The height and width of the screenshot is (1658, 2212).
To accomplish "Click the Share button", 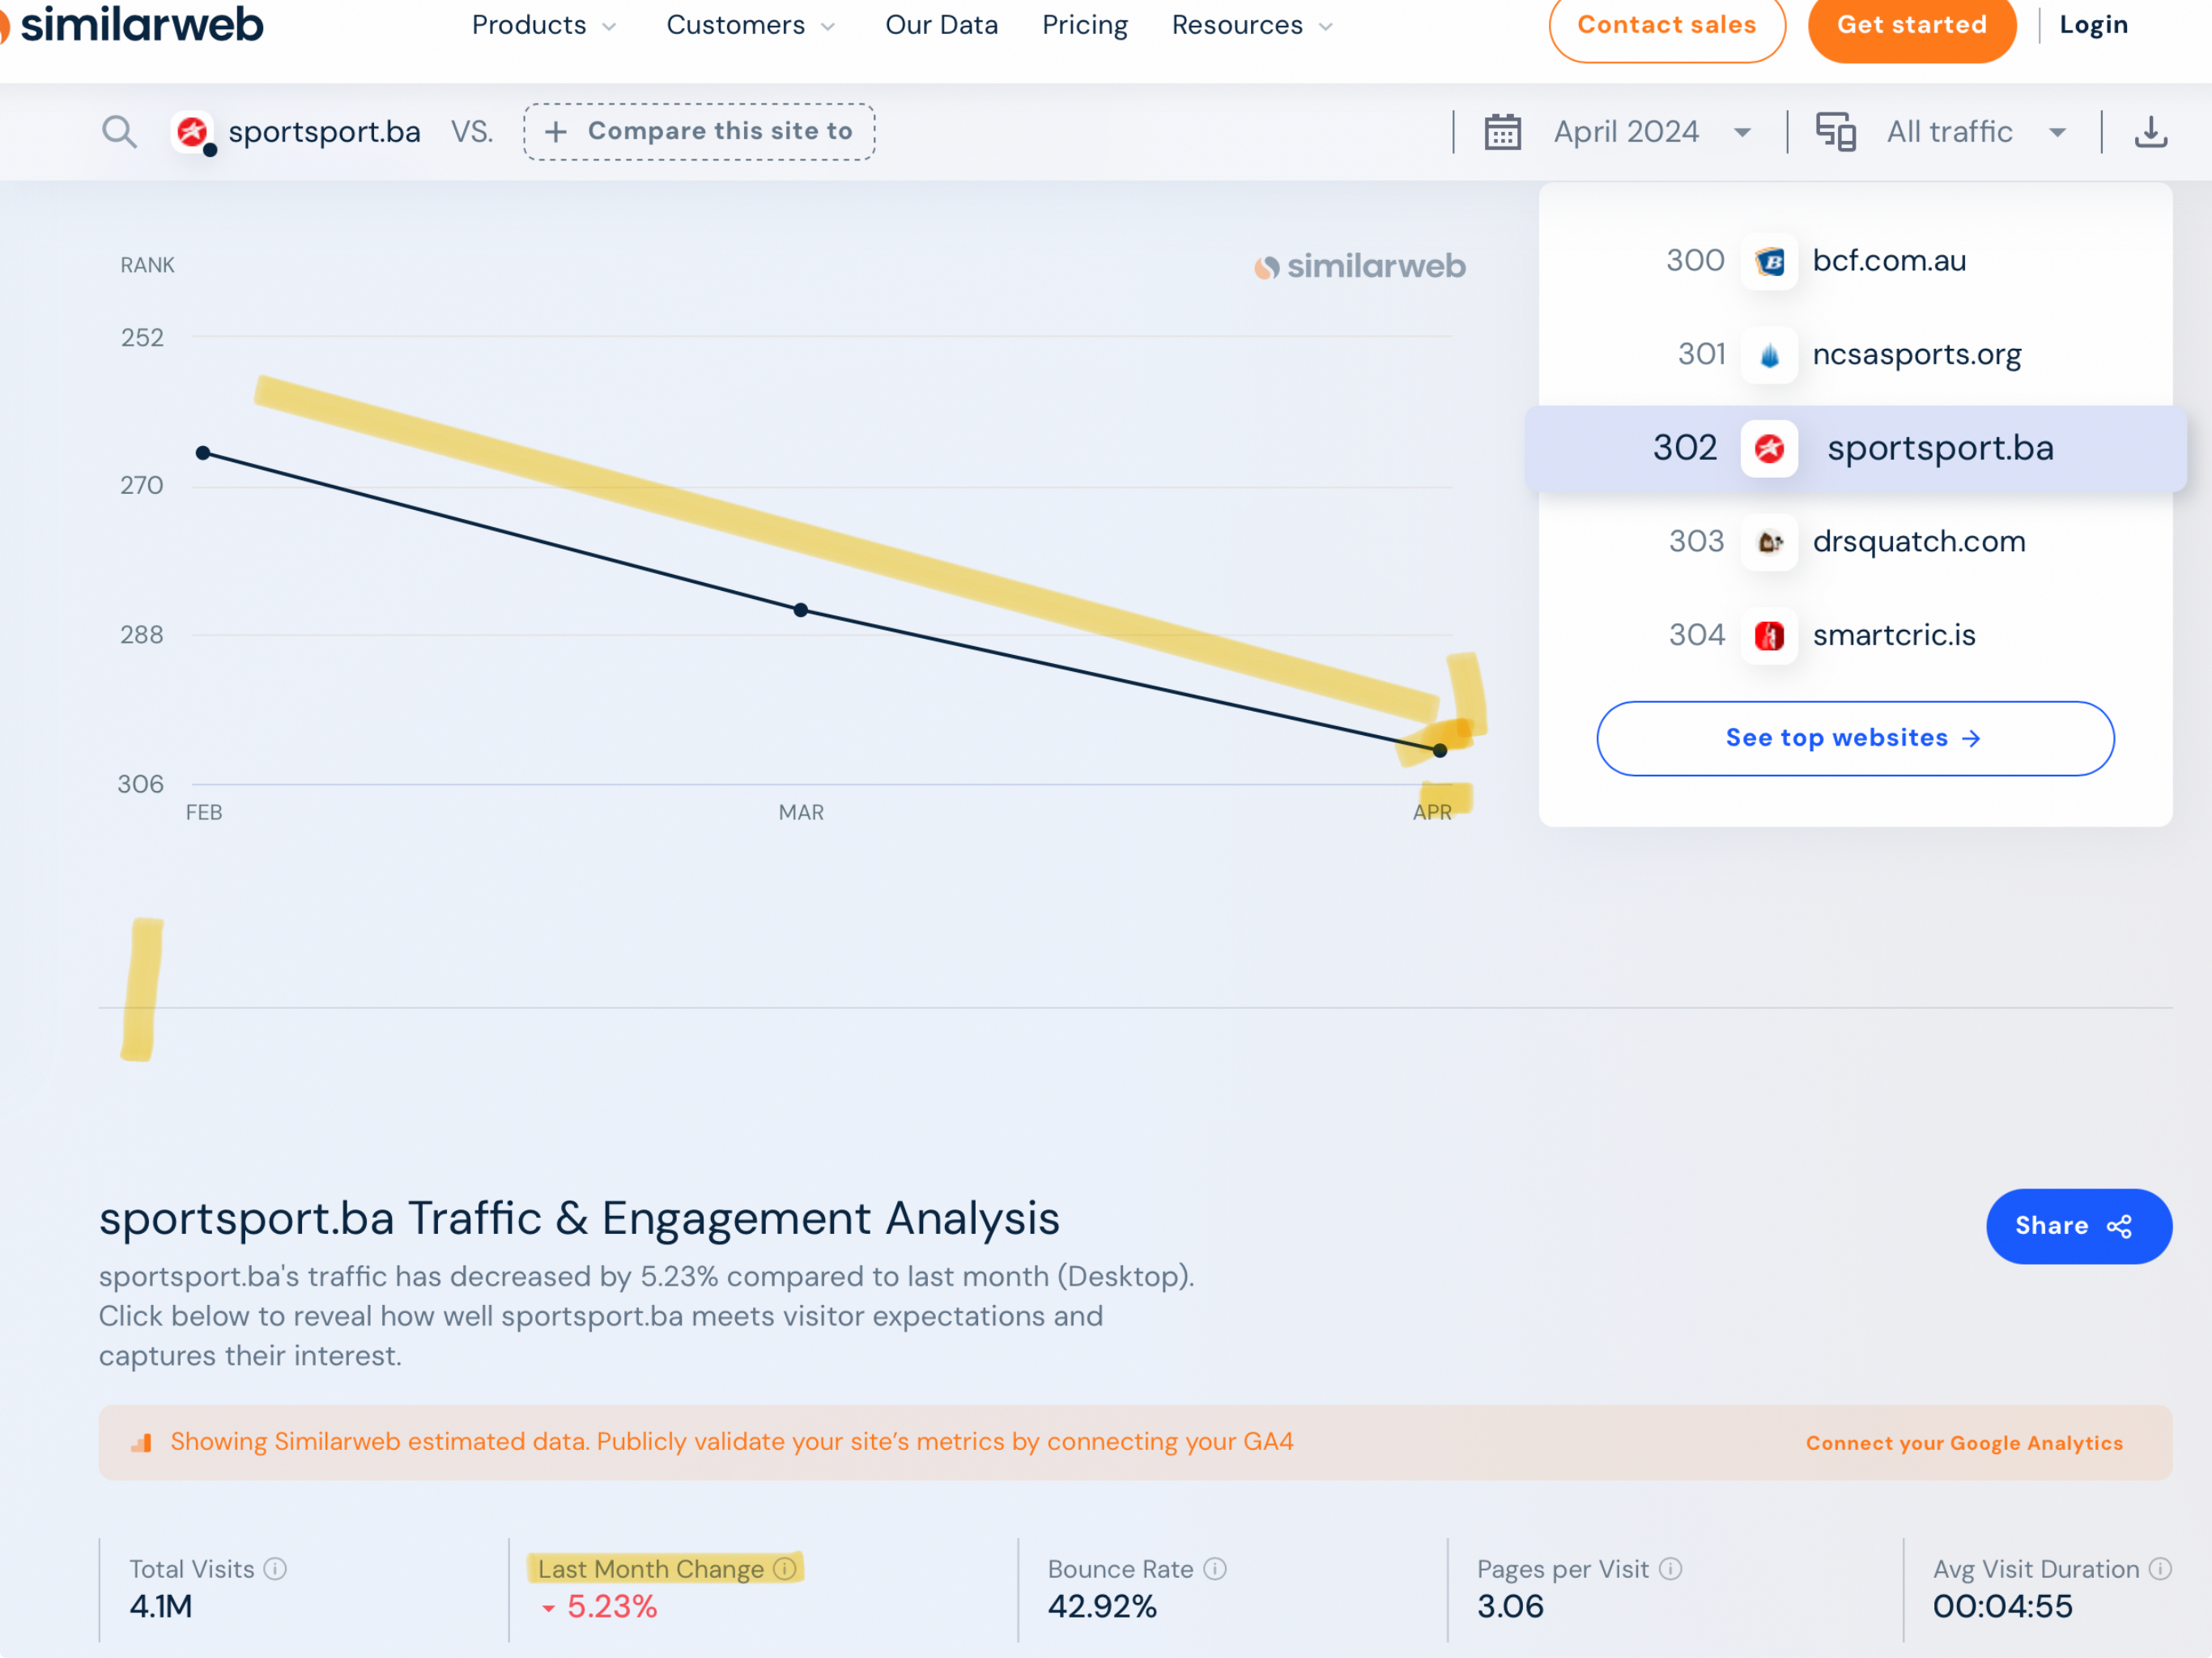I will 2078,1226.
